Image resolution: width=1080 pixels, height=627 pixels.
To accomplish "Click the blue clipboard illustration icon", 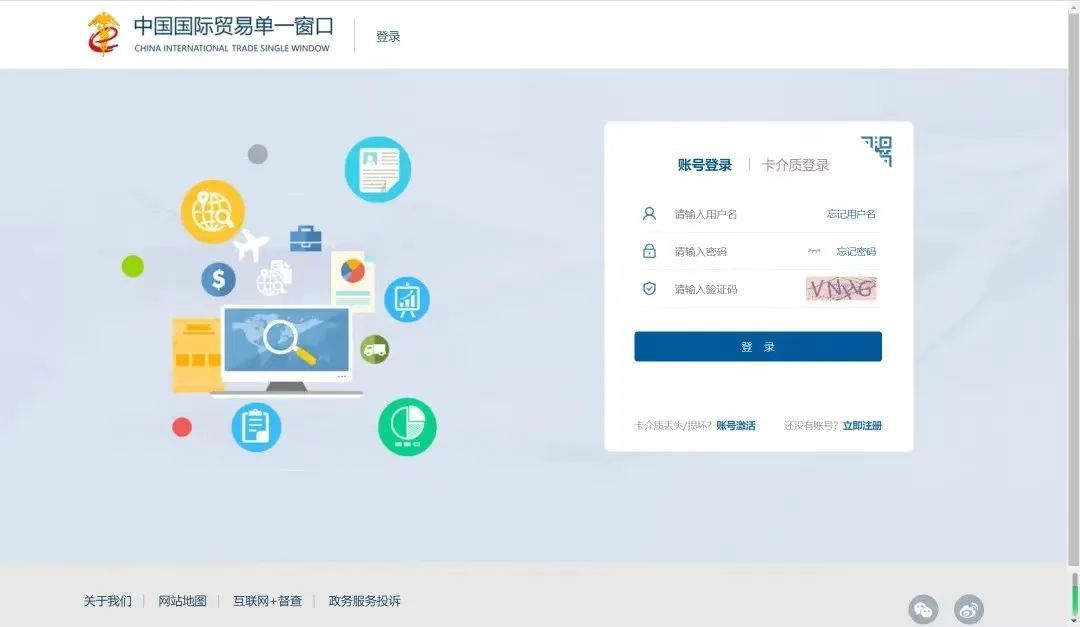I will 256,427.
